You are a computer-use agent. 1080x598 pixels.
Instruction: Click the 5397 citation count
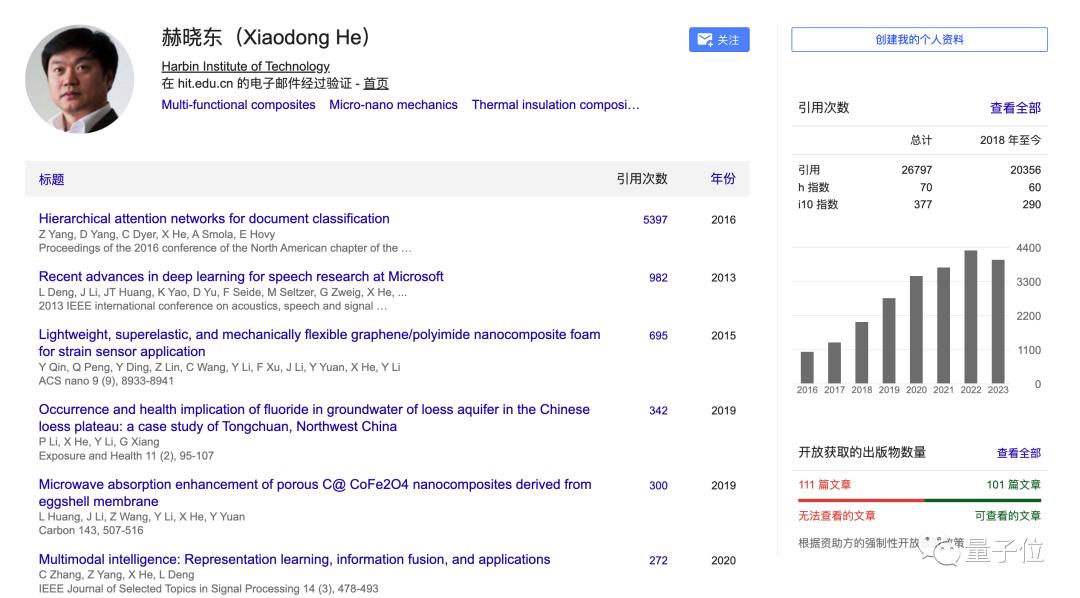pos(655,220)
